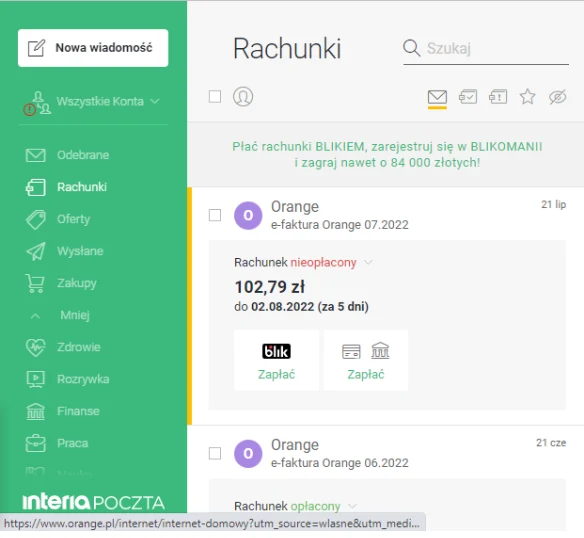584x538 pixels.
Task: Open the Wysłane folder
Action: pyautogui.click(x=80, y=251)
